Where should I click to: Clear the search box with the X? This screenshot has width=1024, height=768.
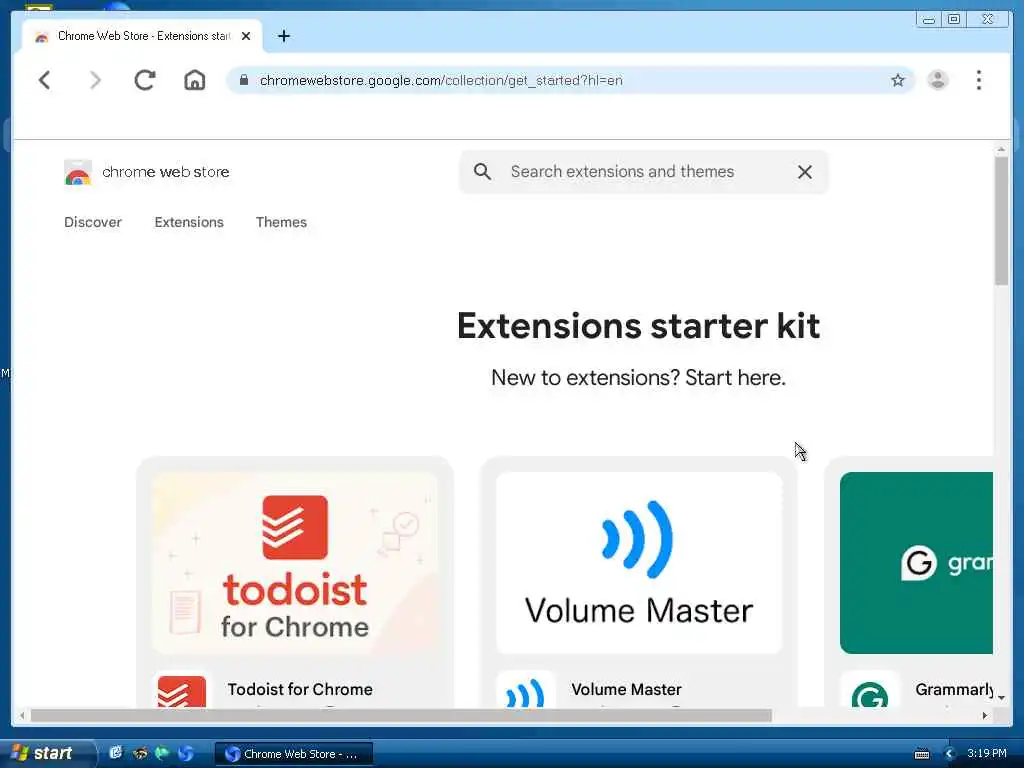click(x=805, y=172)
